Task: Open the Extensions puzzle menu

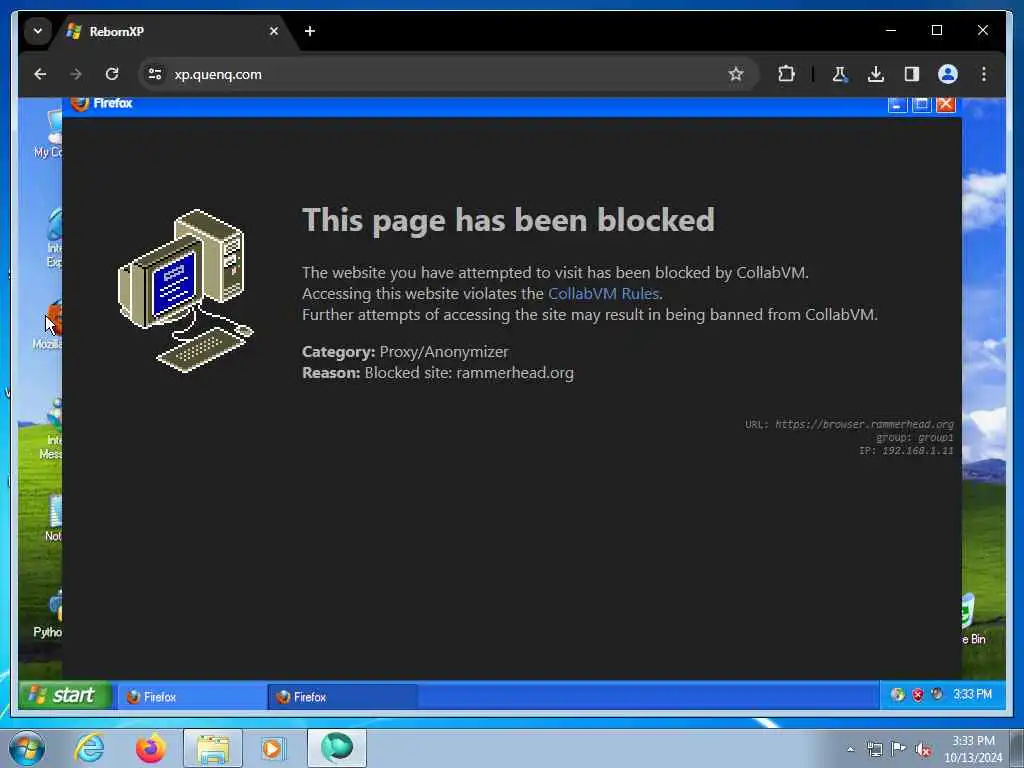Action: point(786,74)
